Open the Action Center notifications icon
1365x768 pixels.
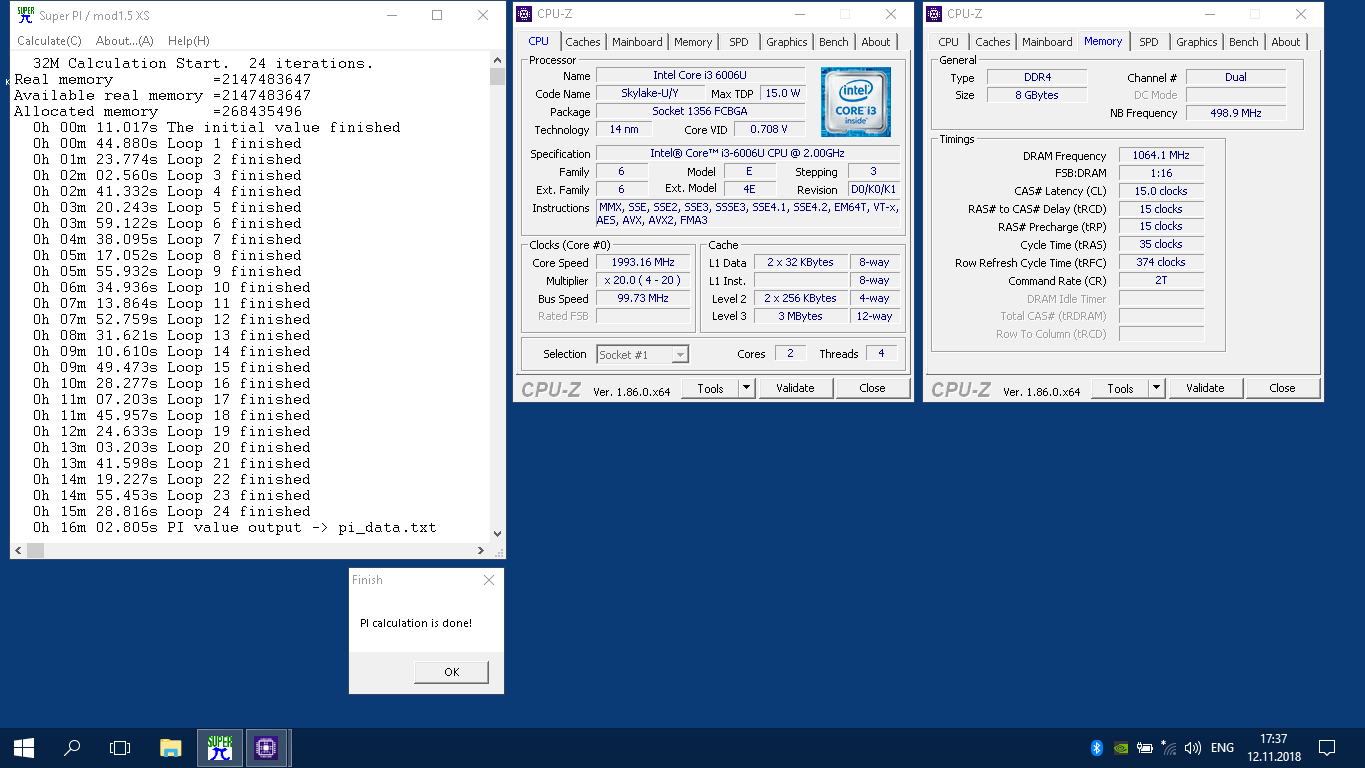1327,747
